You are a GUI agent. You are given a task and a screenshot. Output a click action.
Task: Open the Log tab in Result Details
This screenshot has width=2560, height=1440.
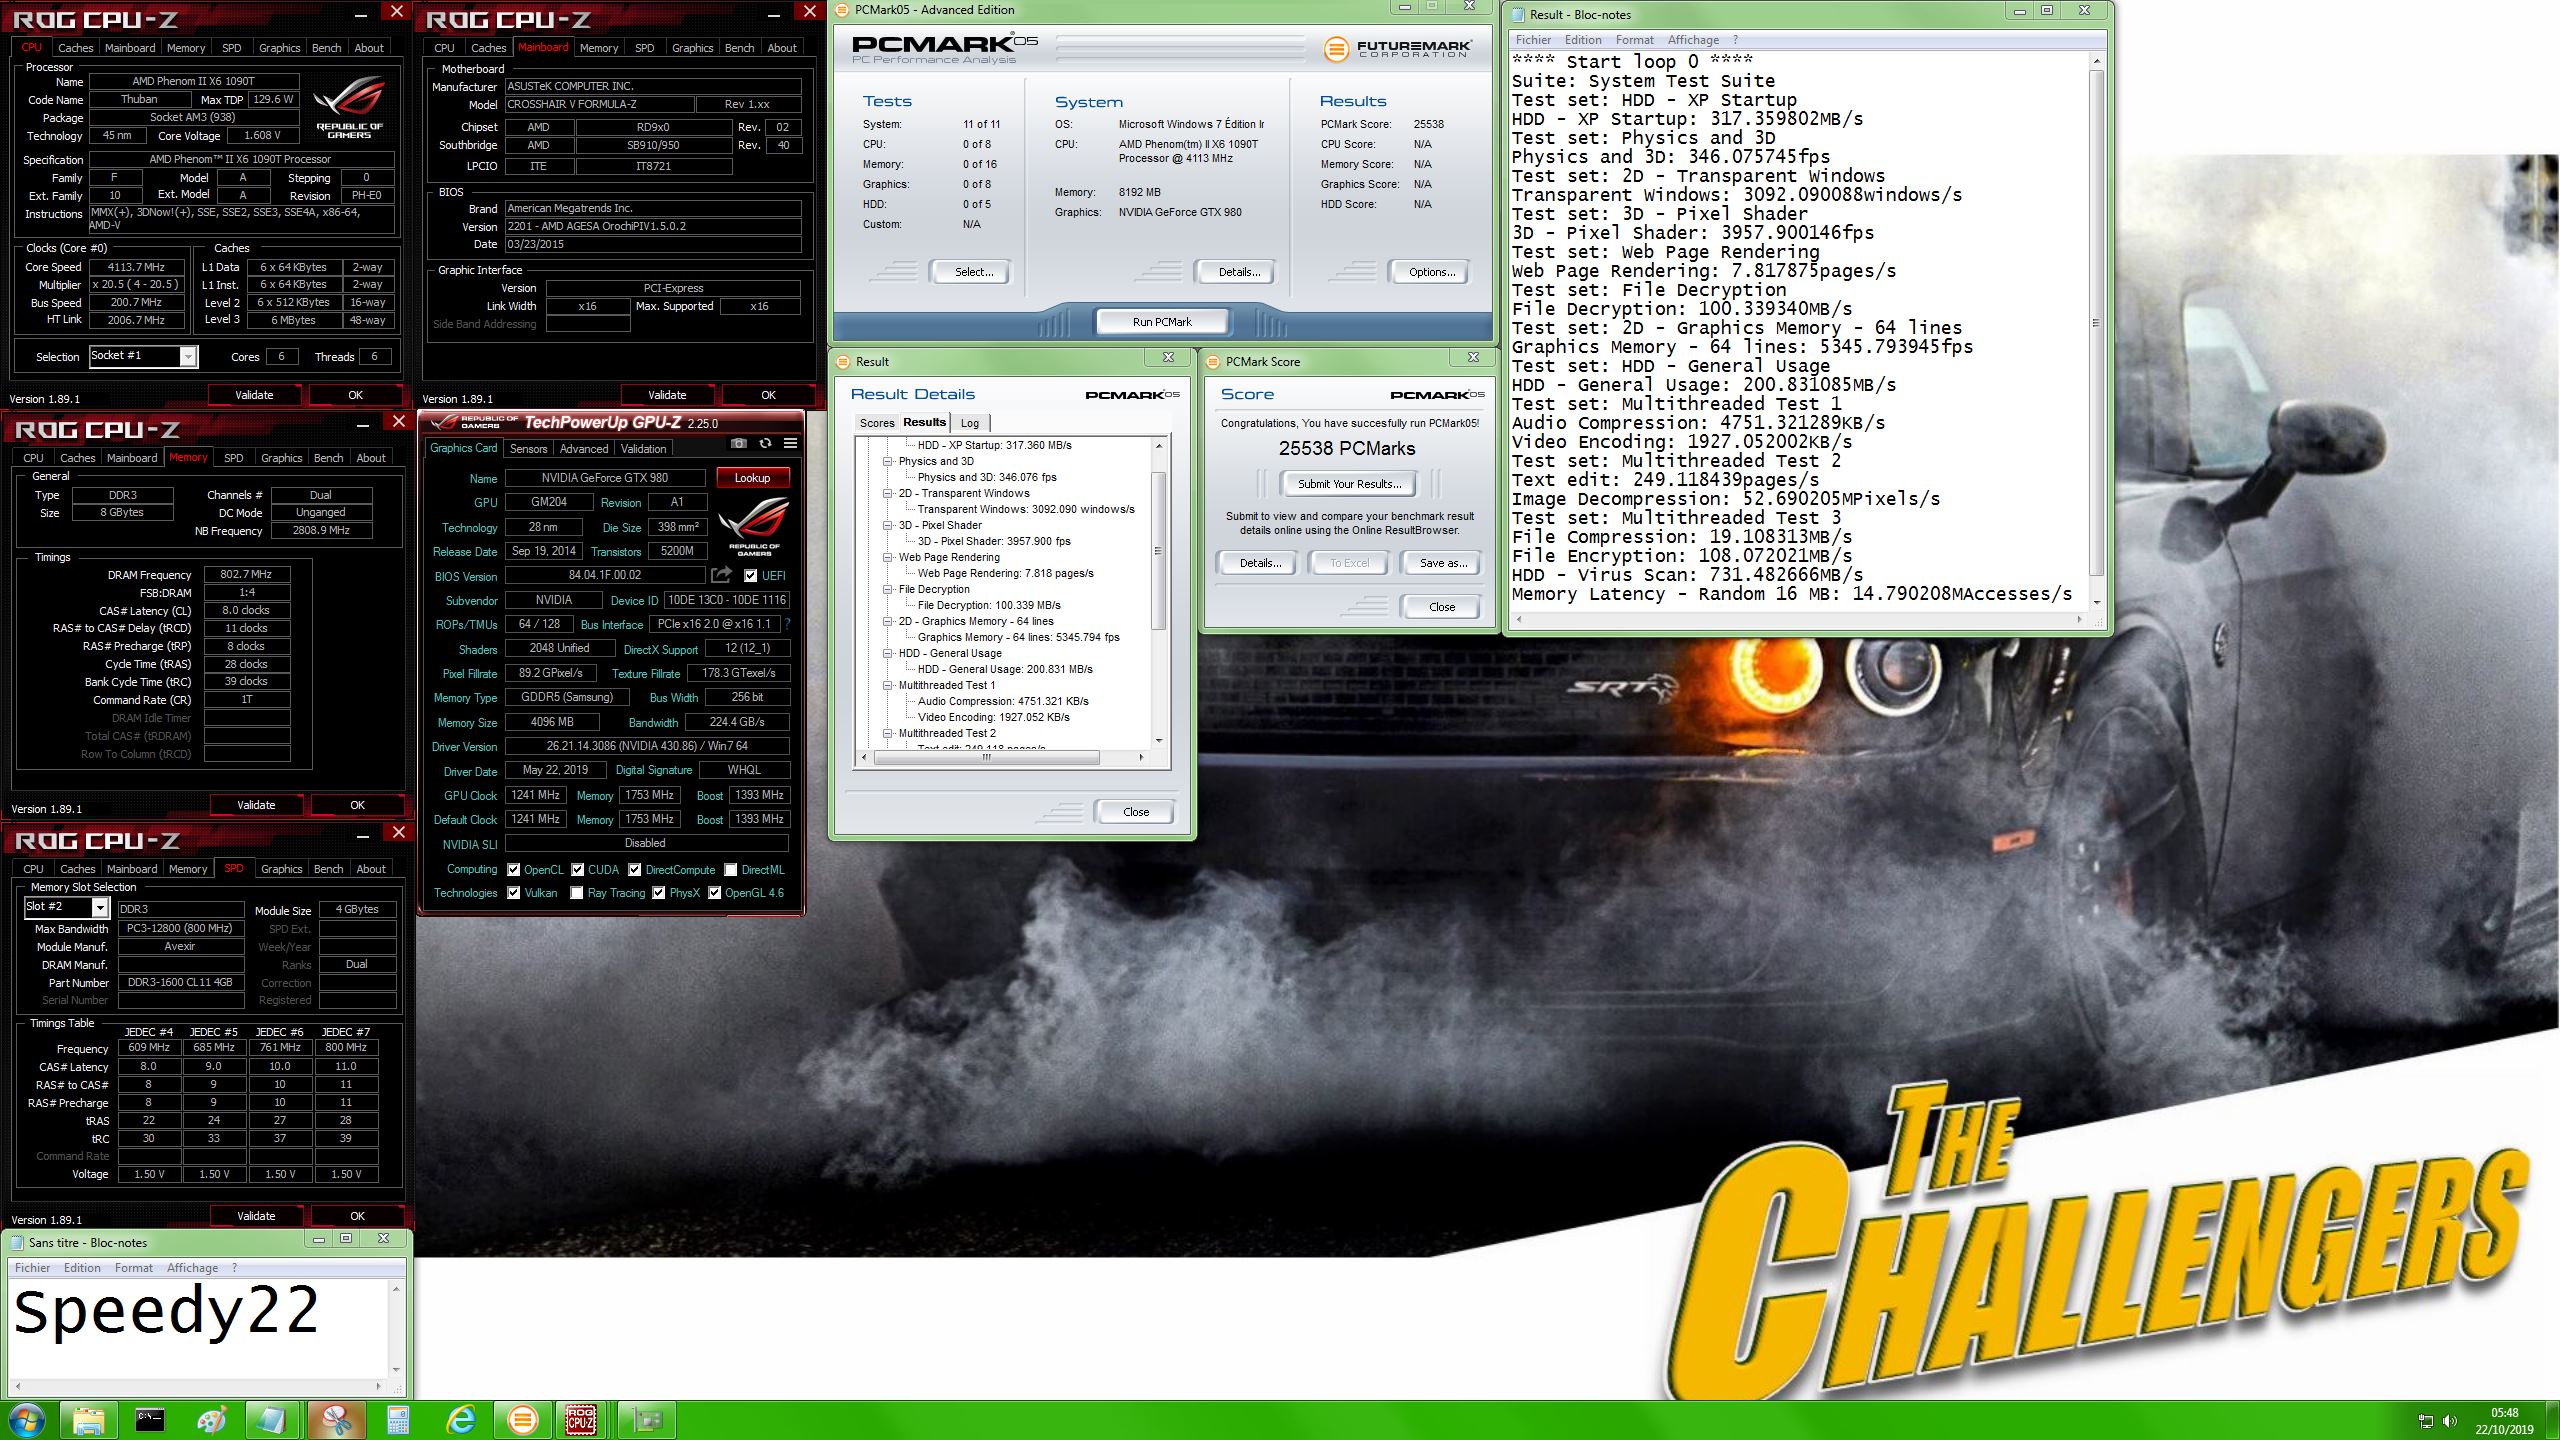pyautogui.click(x=970, y=423)
